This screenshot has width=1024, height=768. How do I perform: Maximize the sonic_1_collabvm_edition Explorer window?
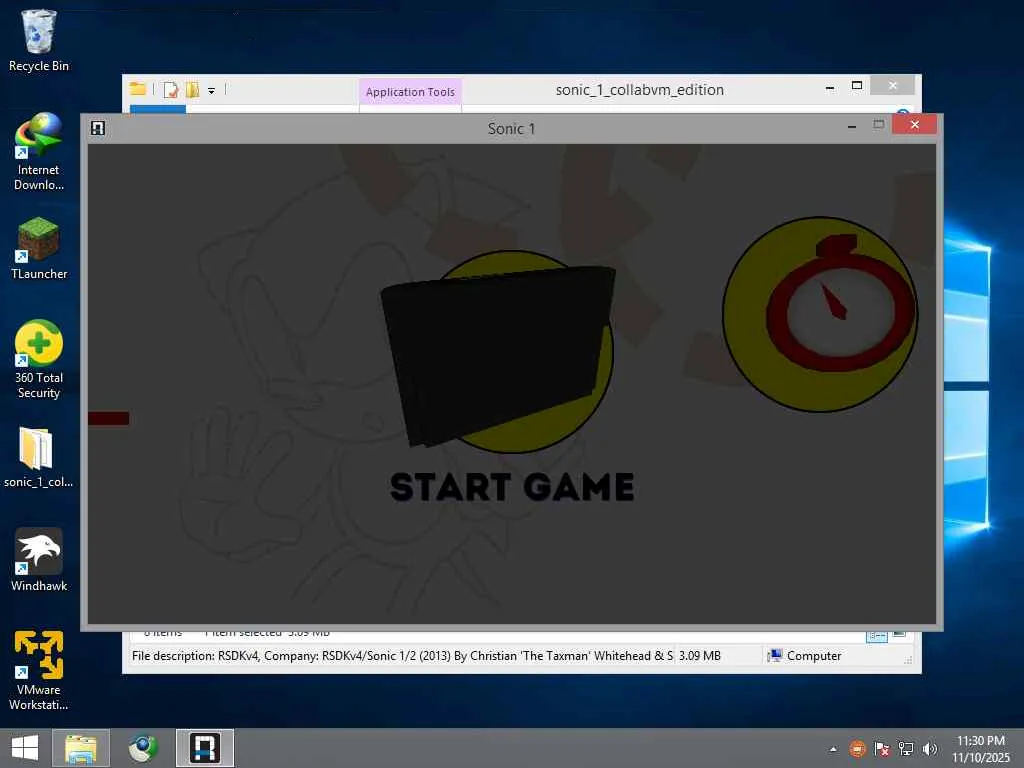(857, 86)
